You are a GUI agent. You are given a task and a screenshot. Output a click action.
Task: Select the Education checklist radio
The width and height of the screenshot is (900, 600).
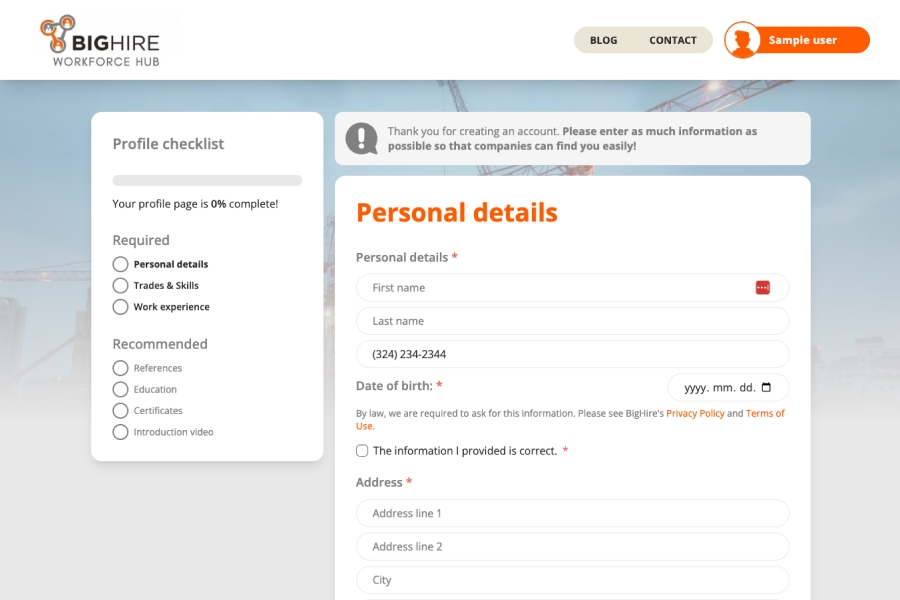pyautogui.click(x=120, y=389)
